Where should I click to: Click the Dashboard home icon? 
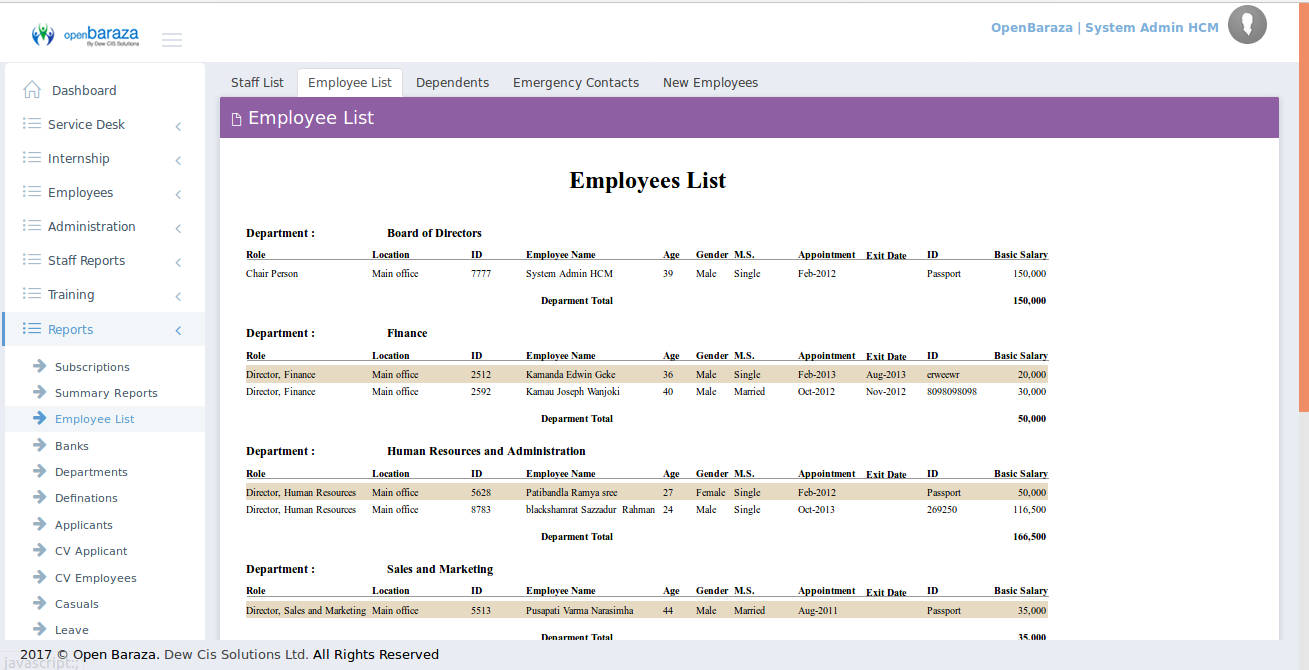point(32,90)
